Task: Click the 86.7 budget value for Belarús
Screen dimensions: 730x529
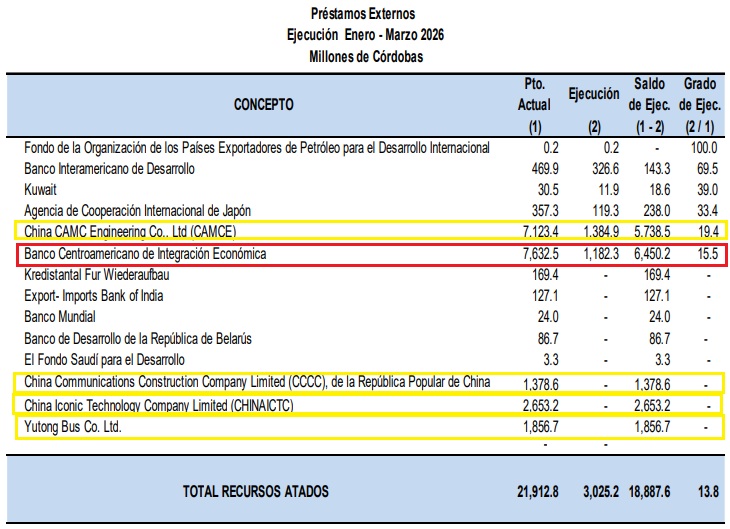Action: tap(548, 339)
